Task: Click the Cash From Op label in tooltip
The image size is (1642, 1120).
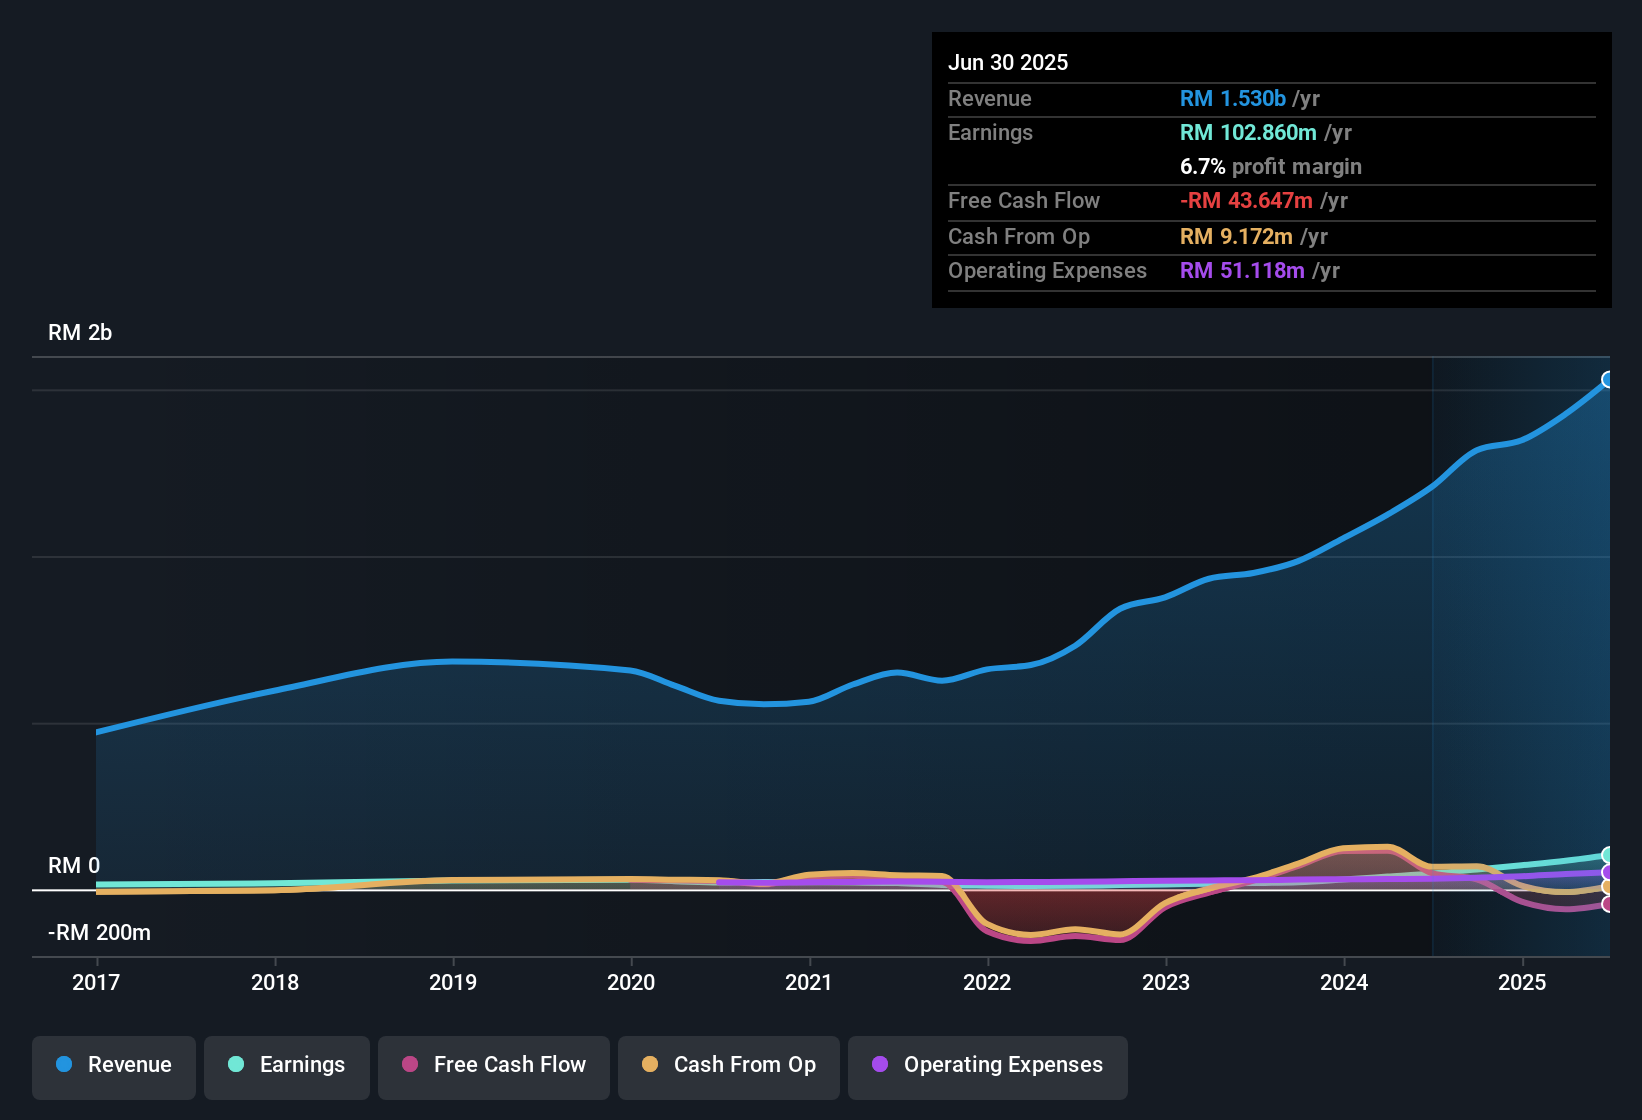Action: tap(1019, 236)
